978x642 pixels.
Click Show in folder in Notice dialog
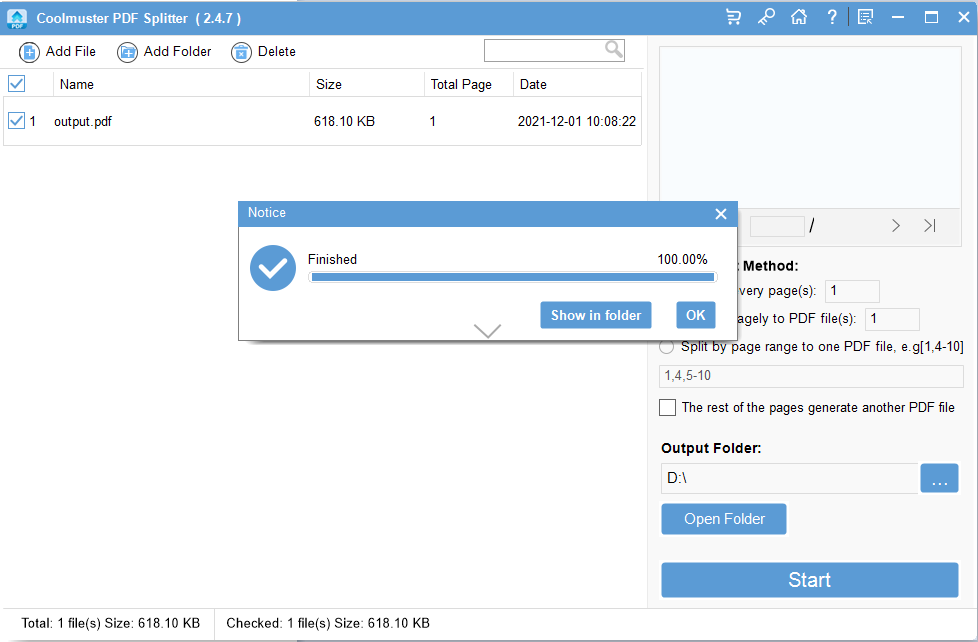(595, 315)
